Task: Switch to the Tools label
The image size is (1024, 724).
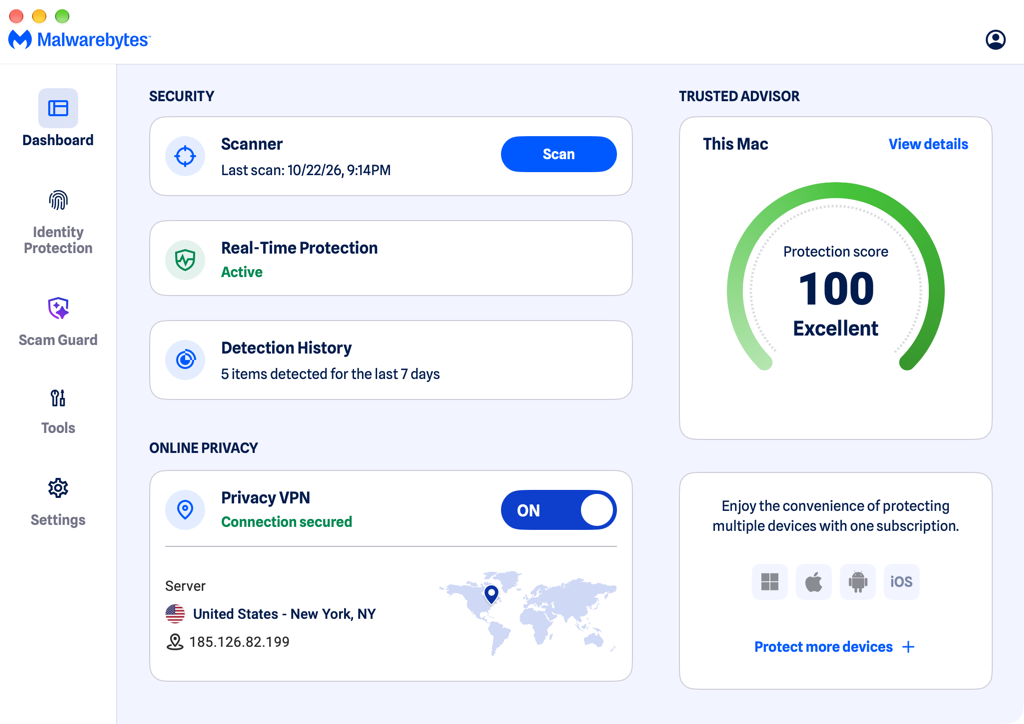Action: pos(58,428)
